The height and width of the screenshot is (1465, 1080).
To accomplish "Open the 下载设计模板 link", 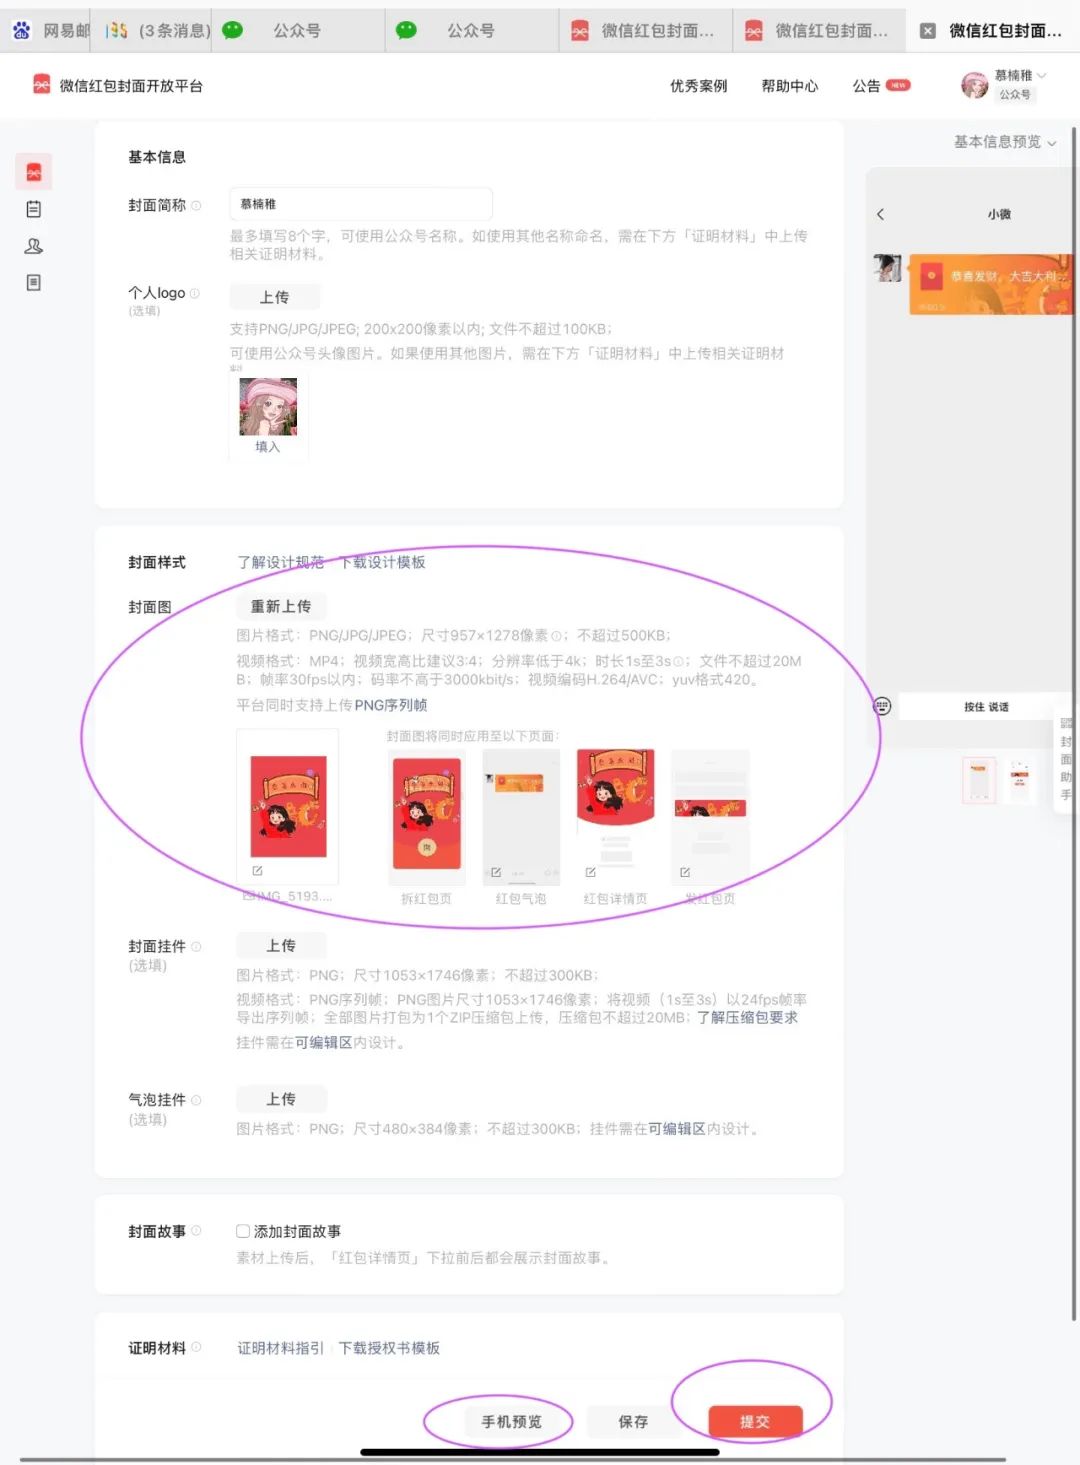I will 382,562.
